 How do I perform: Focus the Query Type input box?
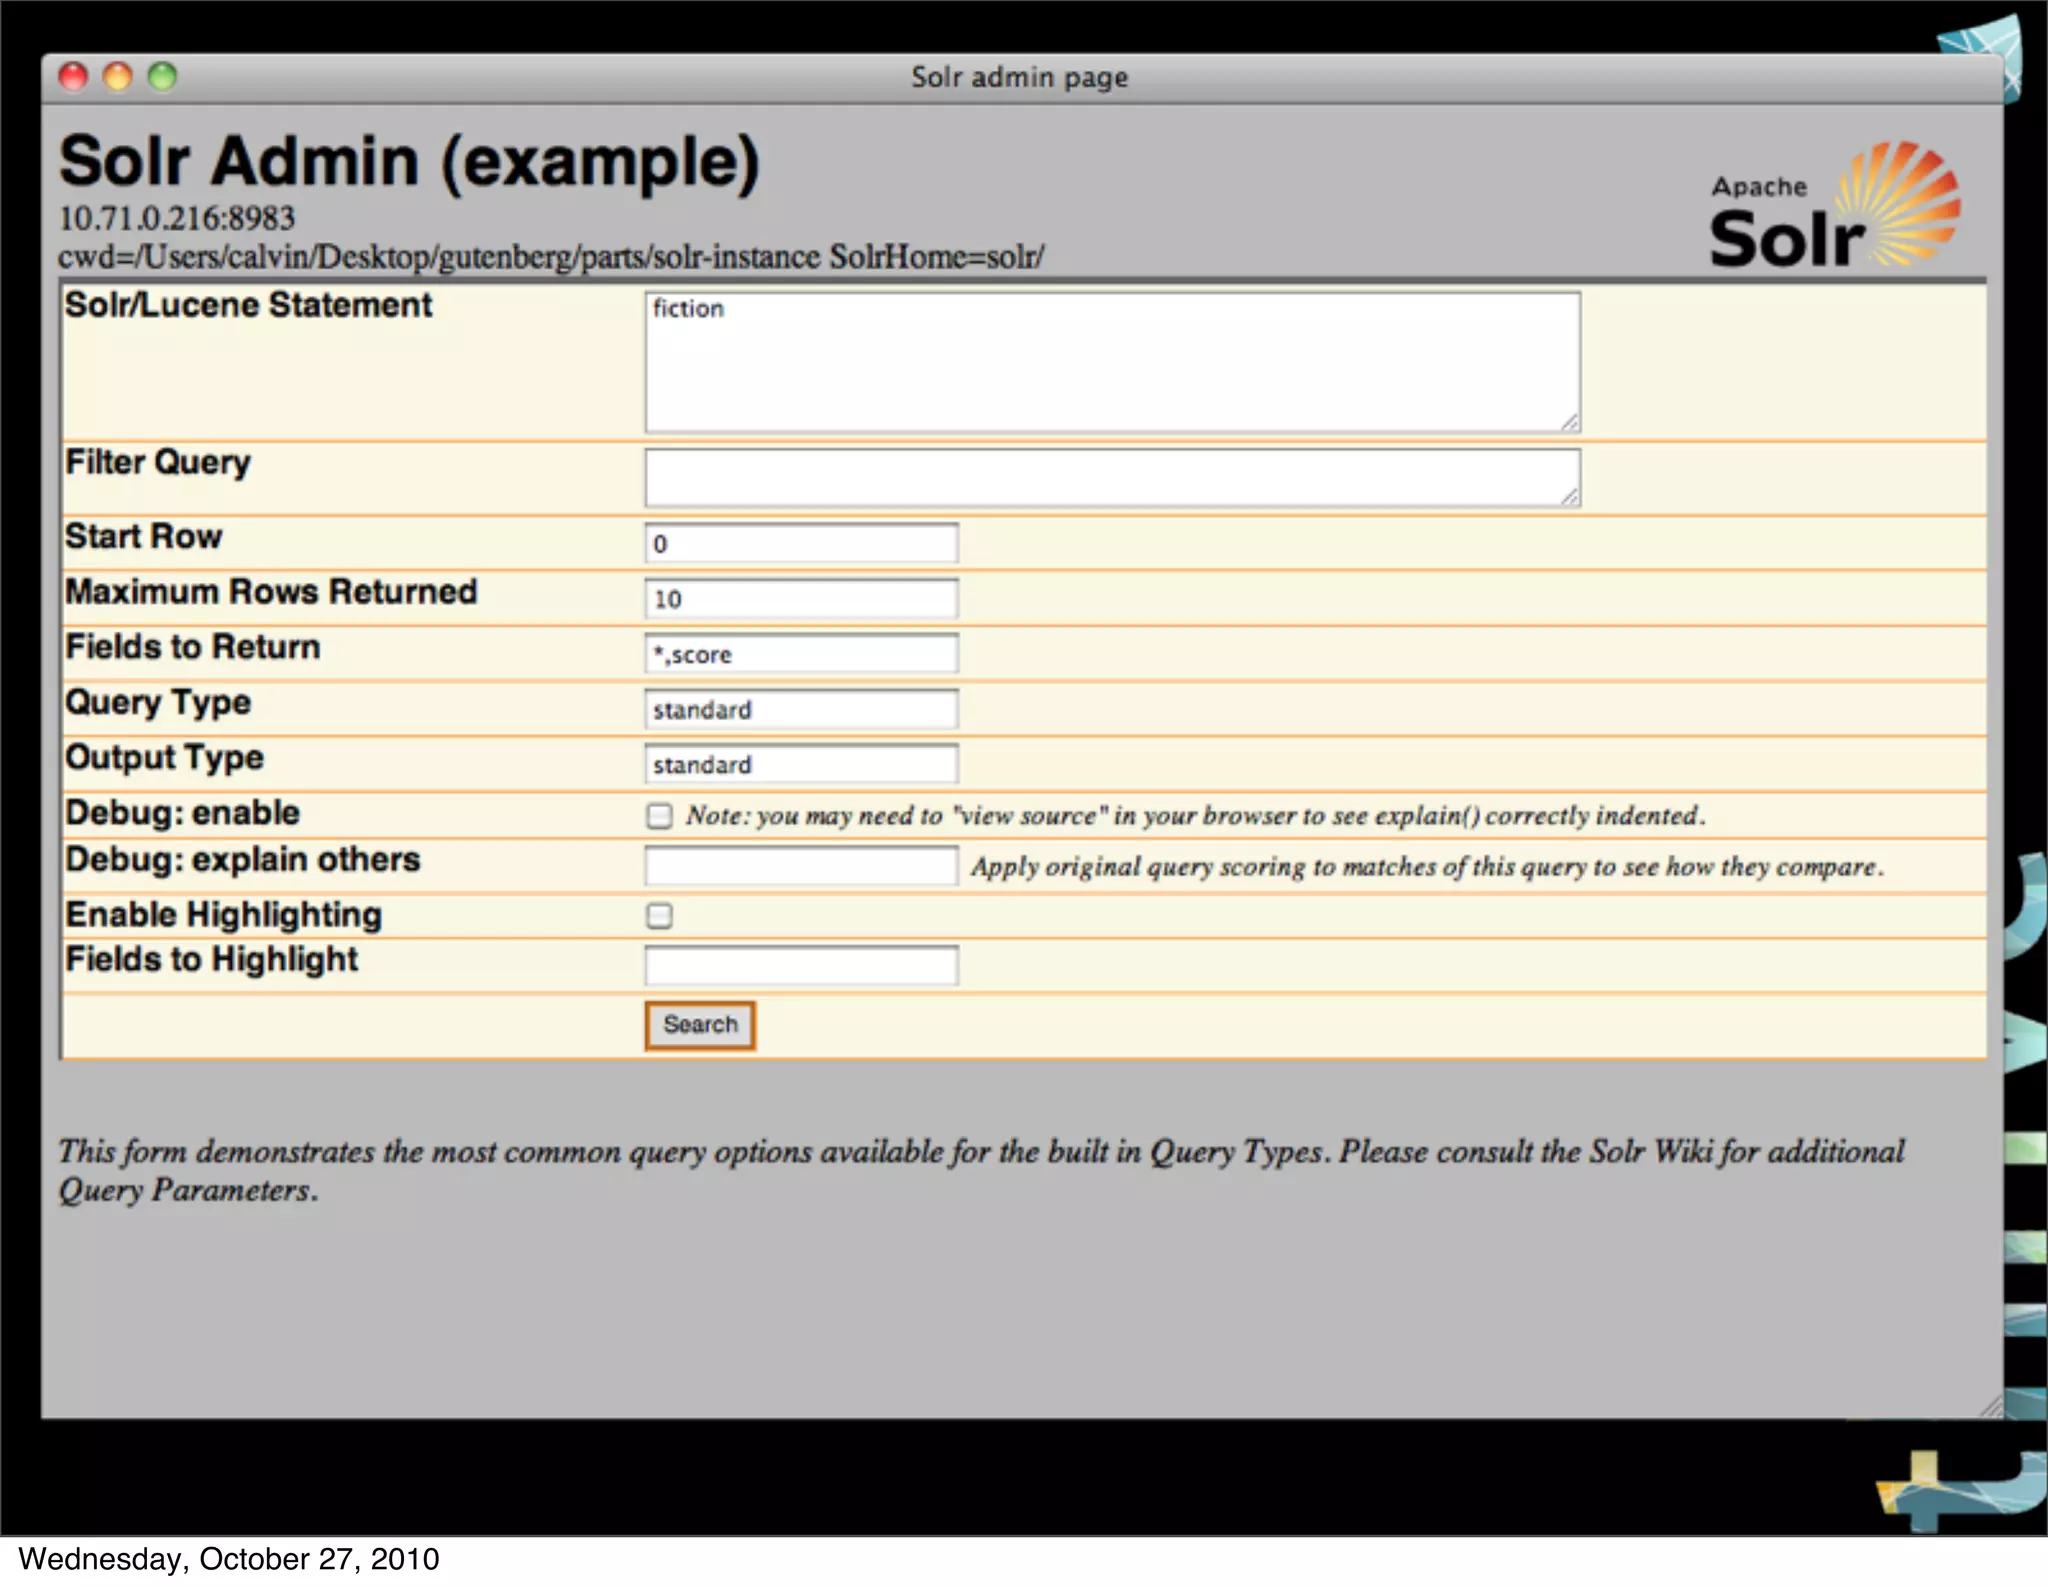801,709
